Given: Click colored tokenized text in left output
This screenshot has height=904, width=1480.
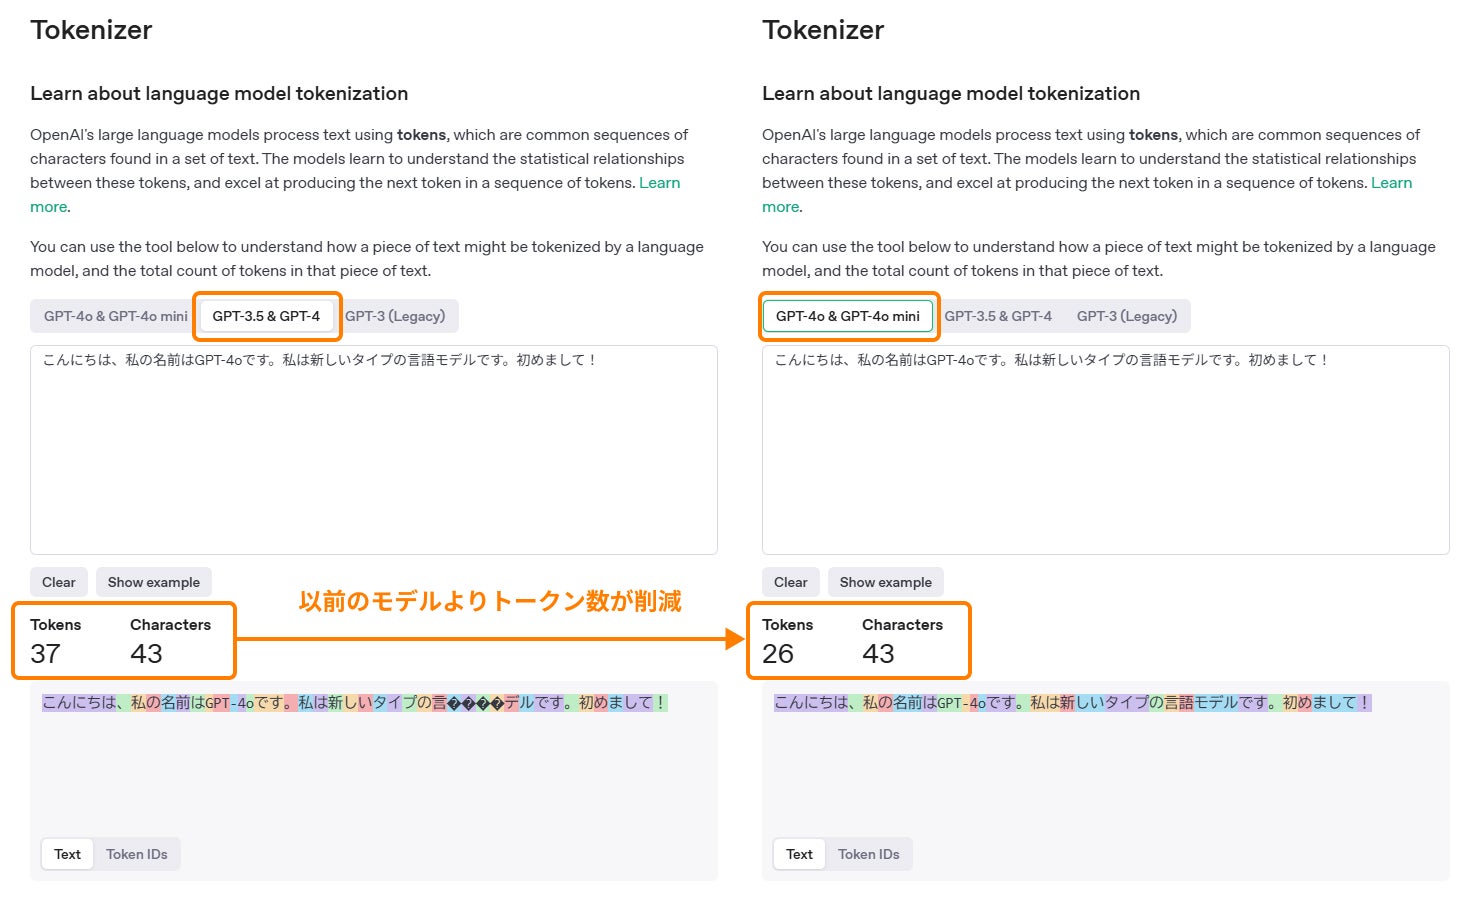Looking at the screenshot, I should tap(355, 703).
